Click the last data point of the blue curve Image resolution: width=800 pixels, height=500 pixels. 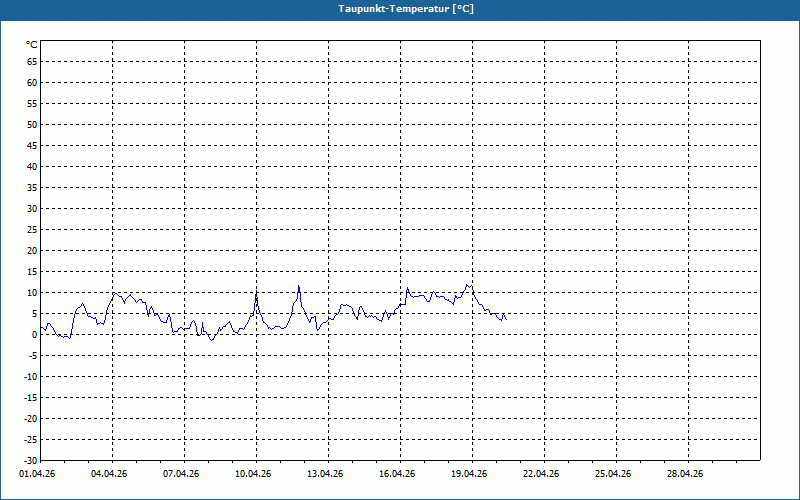[506, 318]
